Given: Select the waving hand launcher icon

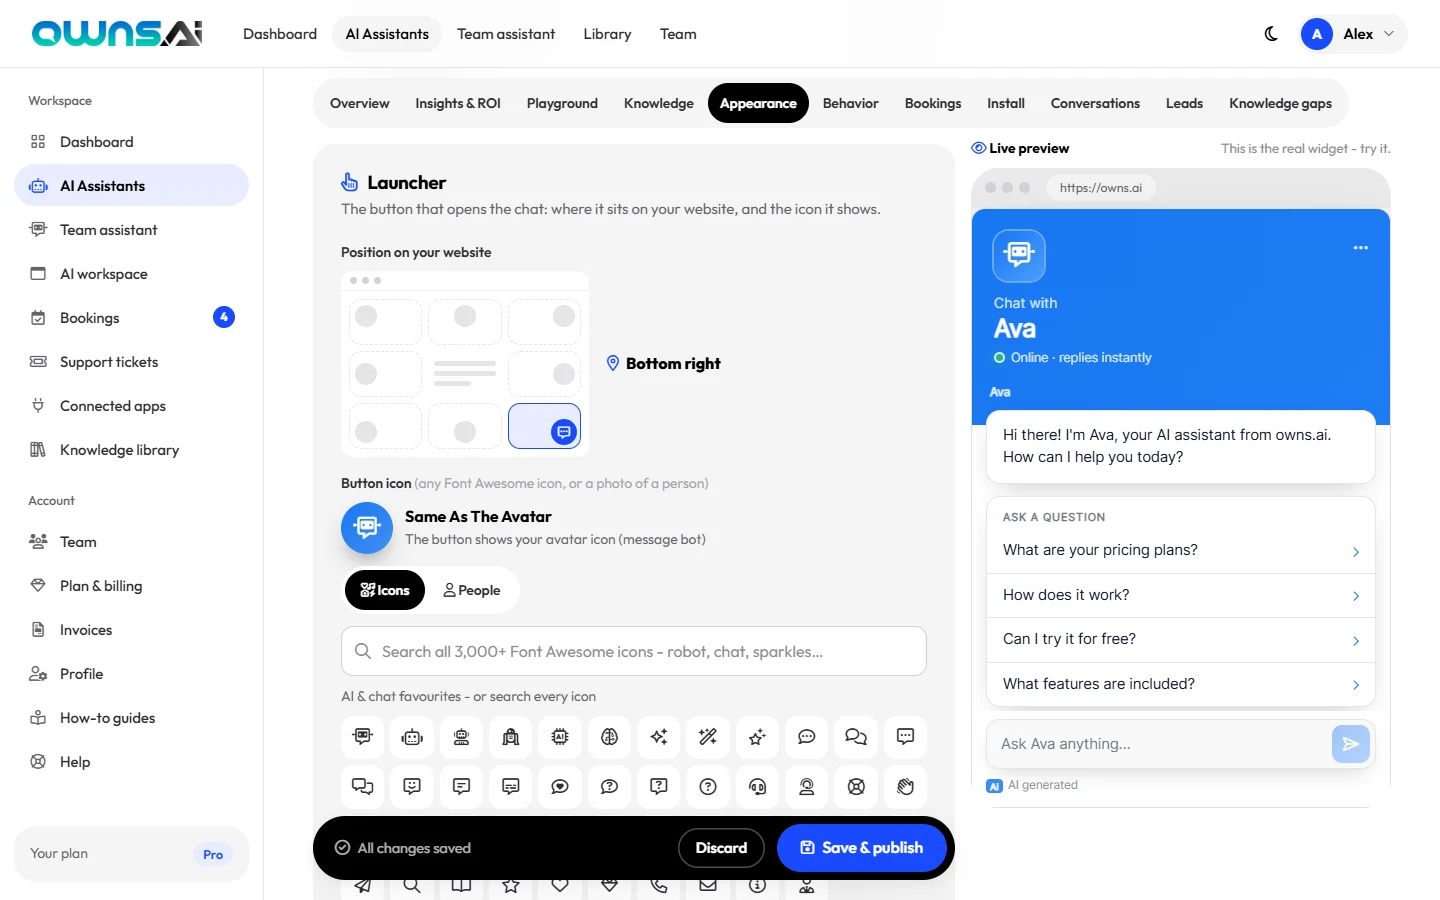Looking at the screenshot, I should pos(905,786).
